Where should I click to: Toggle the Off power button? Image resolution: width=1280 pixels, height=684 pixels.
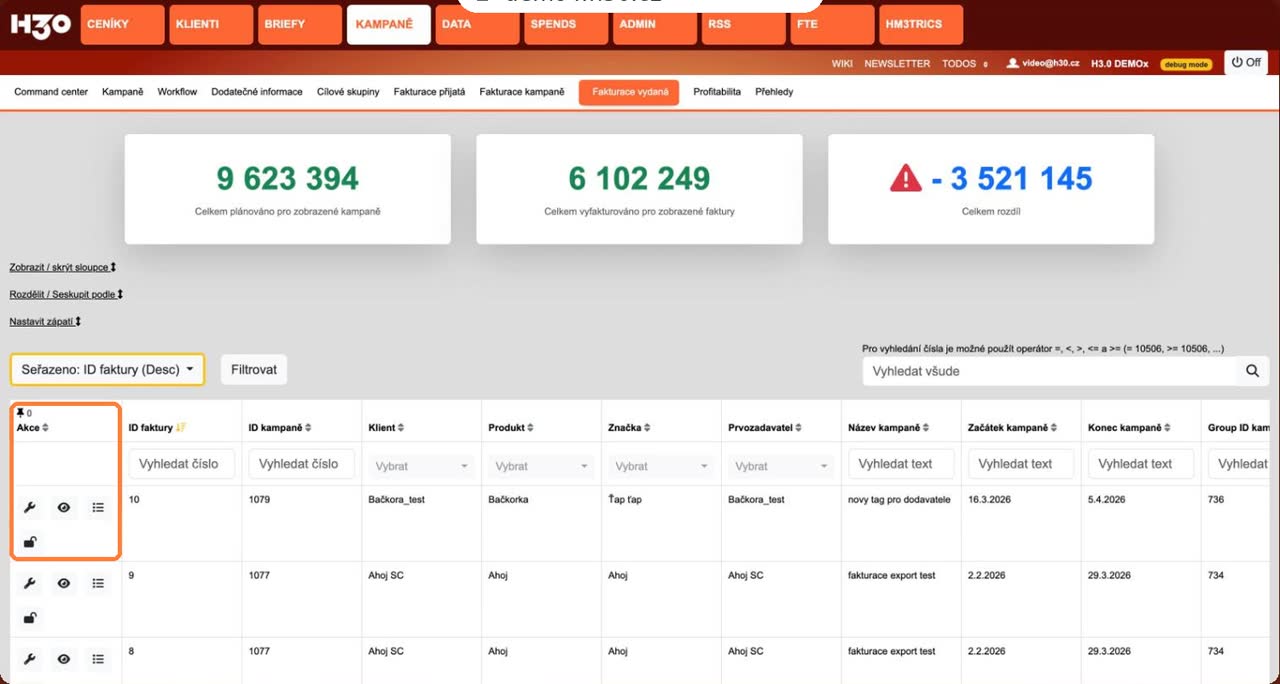pyautogui.click(x=1246, y=62)
